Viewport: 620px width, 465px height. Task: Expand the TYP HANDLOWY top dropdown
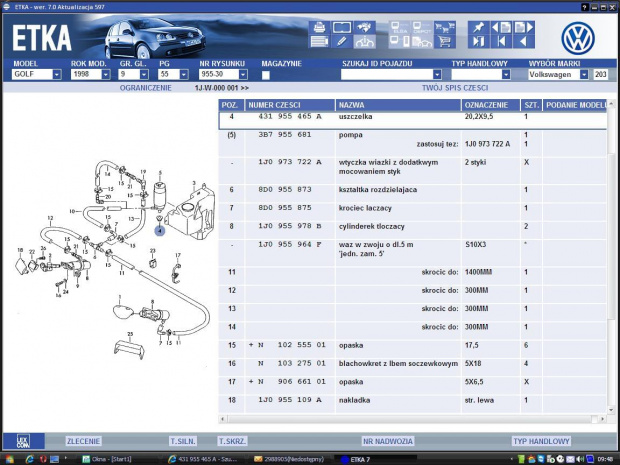pos(506,74)
